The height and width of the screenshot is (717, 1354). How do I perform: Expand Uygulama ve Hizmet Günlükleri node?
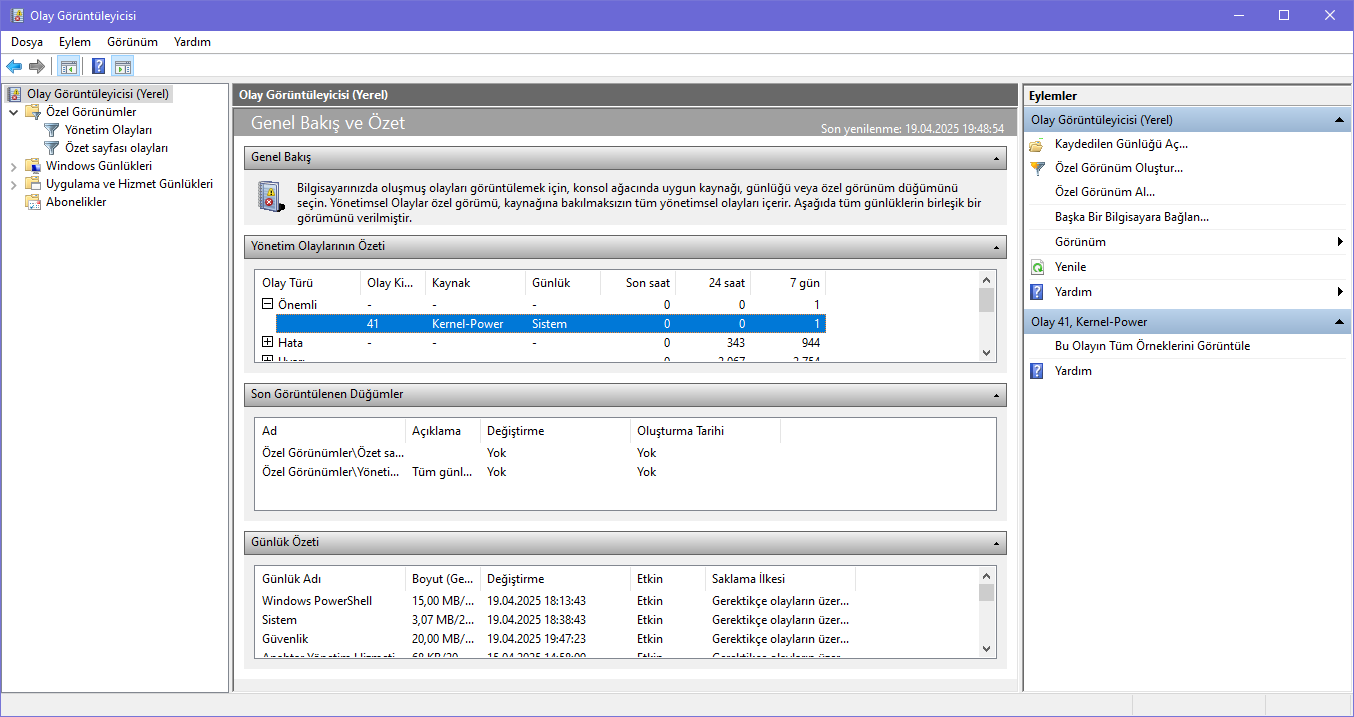13,184
